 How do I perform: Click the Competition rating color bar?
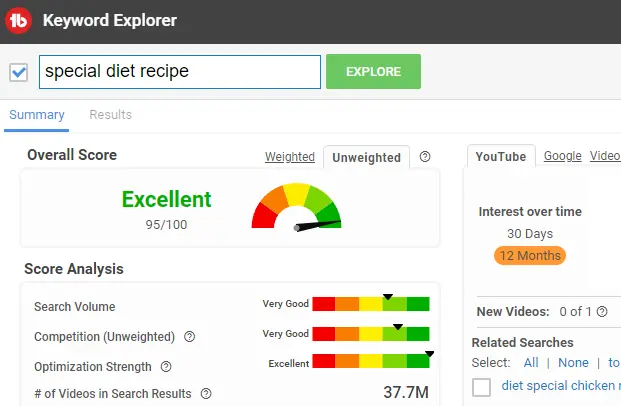pyautogui.click(x=371, y=334)
